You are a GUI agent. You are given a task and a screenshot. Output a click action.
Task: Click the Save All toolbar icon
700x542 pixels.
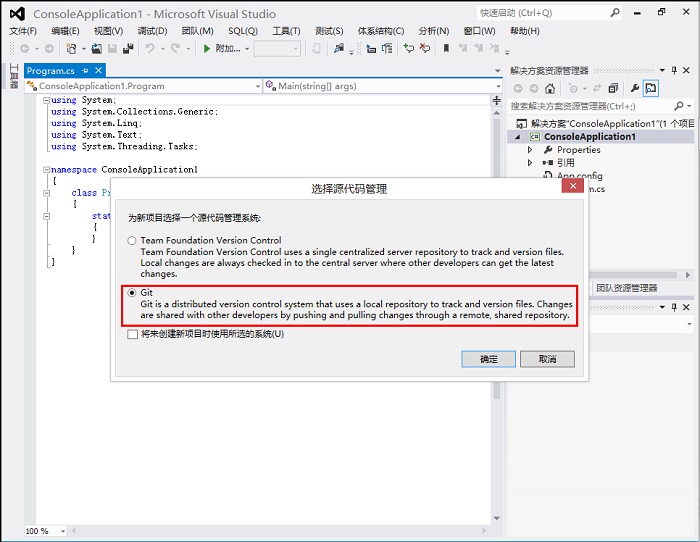tap(128, 48)
